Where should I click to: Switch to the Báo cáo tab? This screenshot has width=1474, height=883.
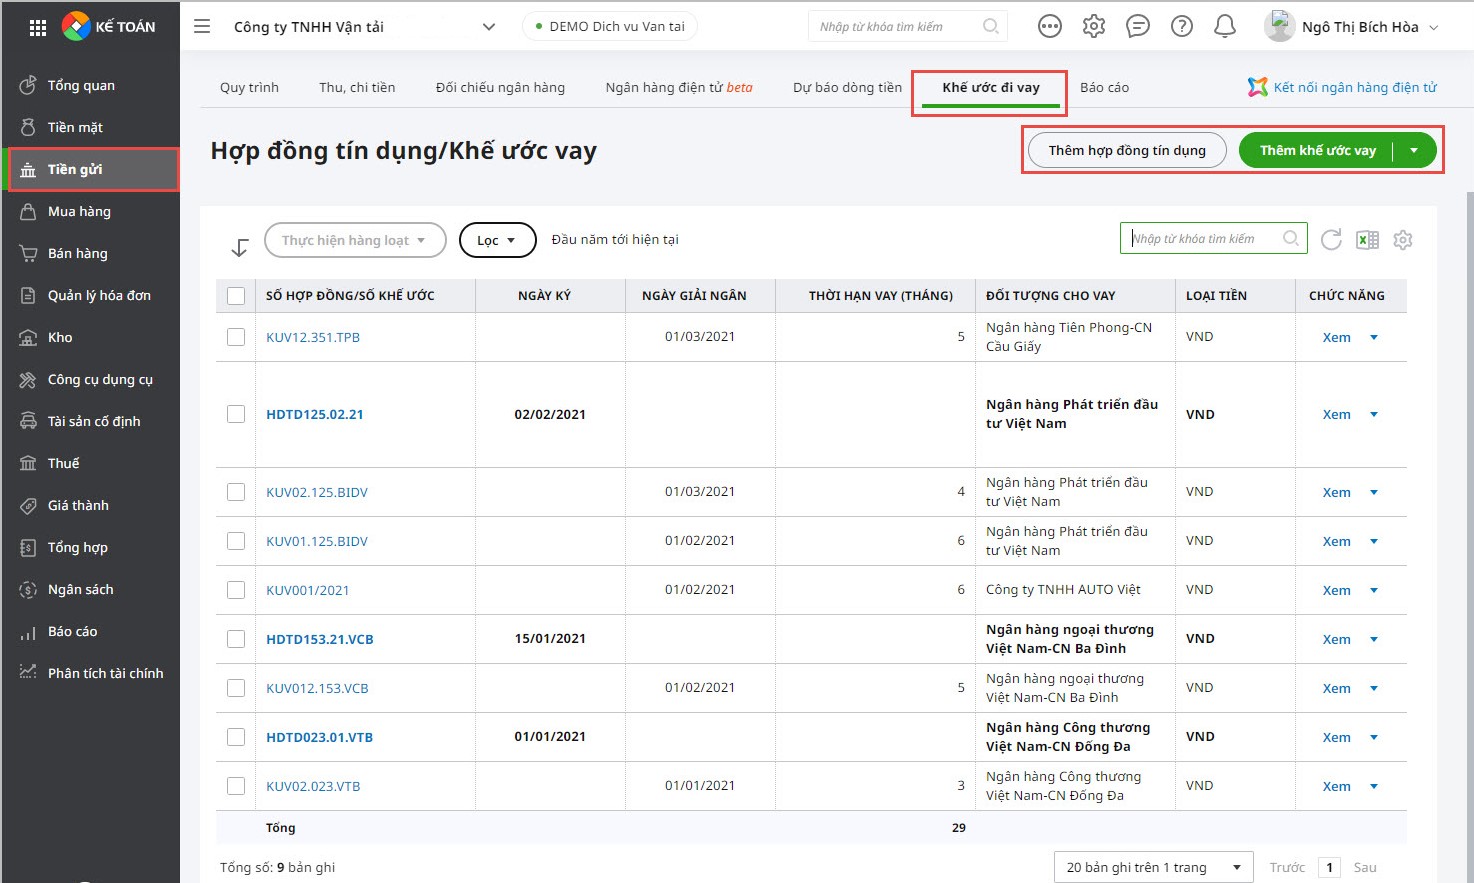[1105, 87]
